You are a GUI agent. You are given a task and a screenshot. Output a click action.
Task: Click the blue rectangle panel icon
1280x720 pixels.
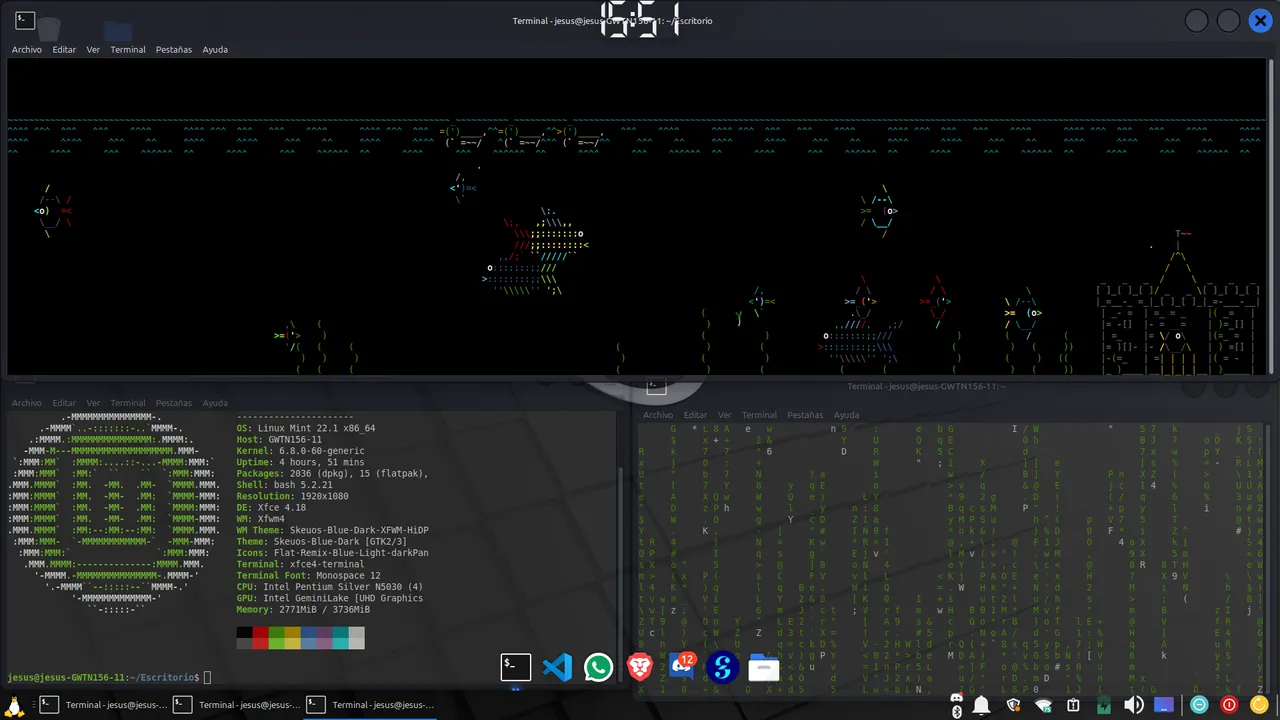(x=1164, y=706)
